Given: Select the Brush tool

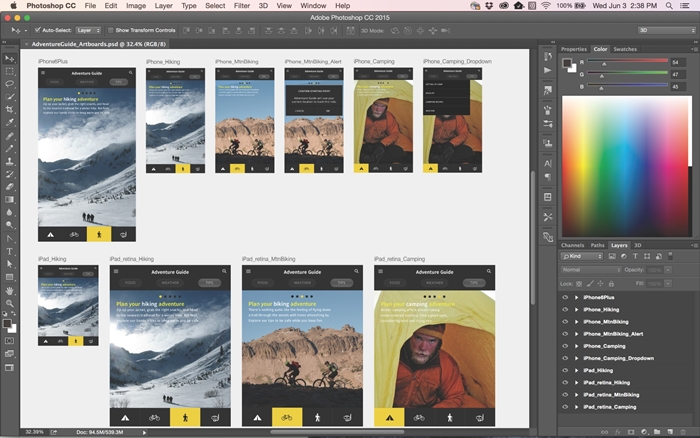Looking at the screenshot, I should coord(9,149).
